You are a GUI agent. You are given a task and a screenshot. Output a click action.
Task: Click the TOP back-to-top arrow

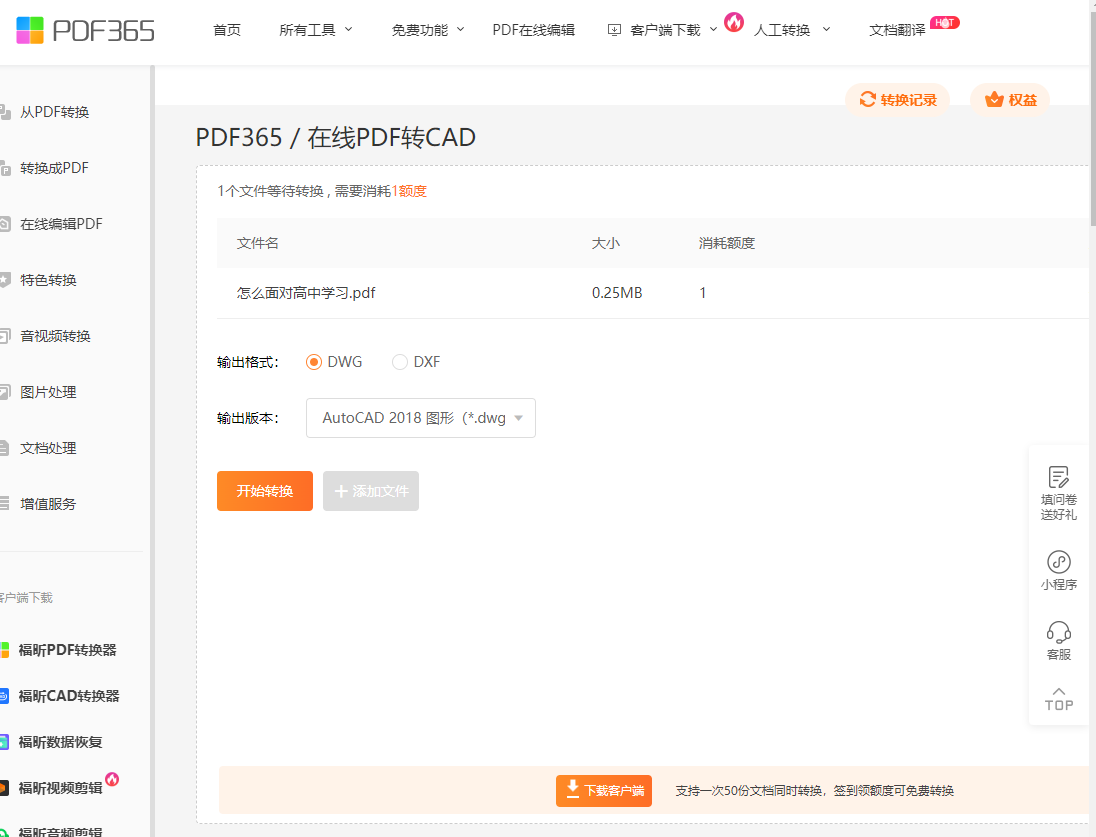1058,692
